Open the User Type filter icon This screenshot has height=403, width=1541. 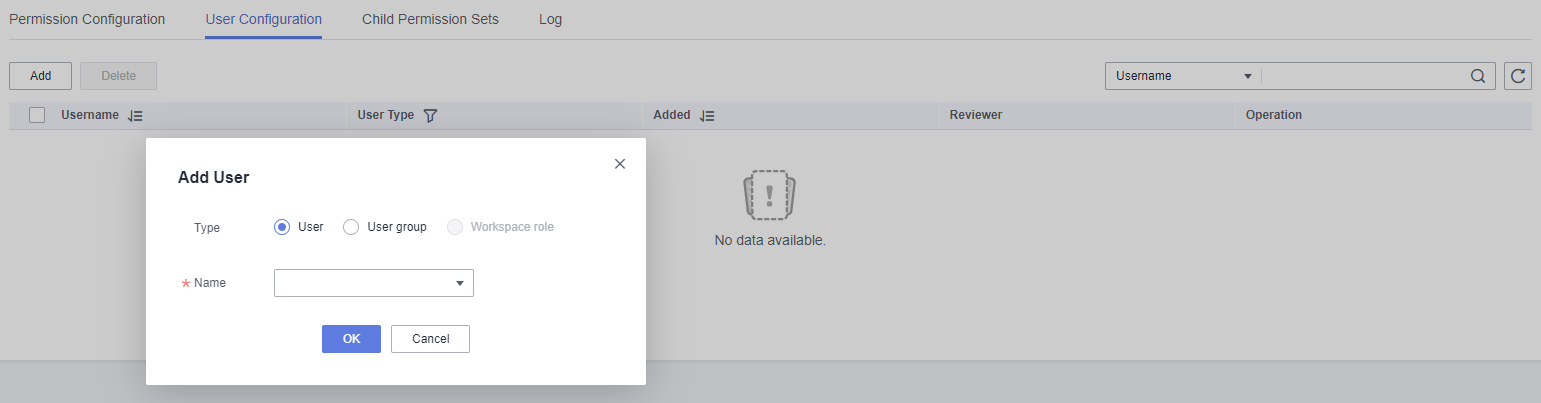(430, 116)
